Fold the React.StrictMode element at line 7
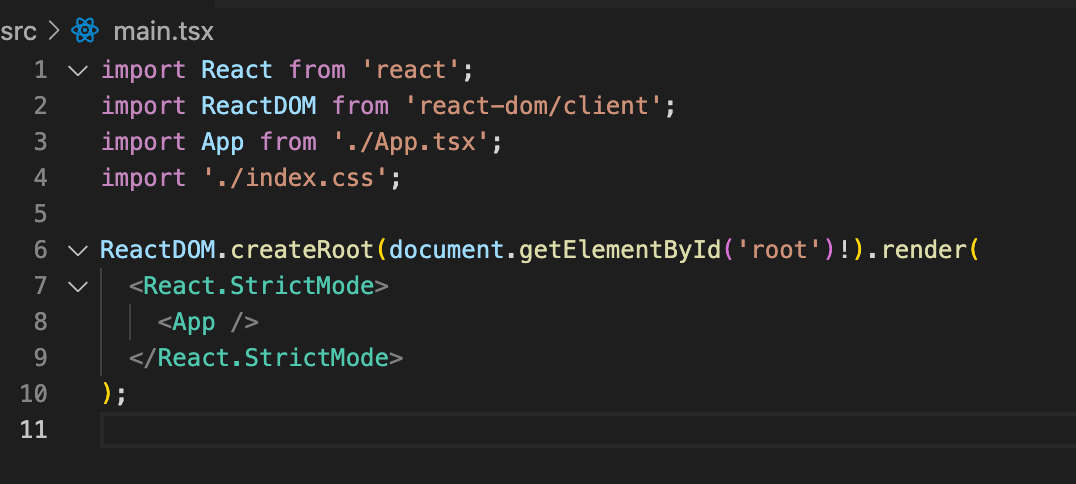Viewport: 1076px width, 484px height. point(79,286)
